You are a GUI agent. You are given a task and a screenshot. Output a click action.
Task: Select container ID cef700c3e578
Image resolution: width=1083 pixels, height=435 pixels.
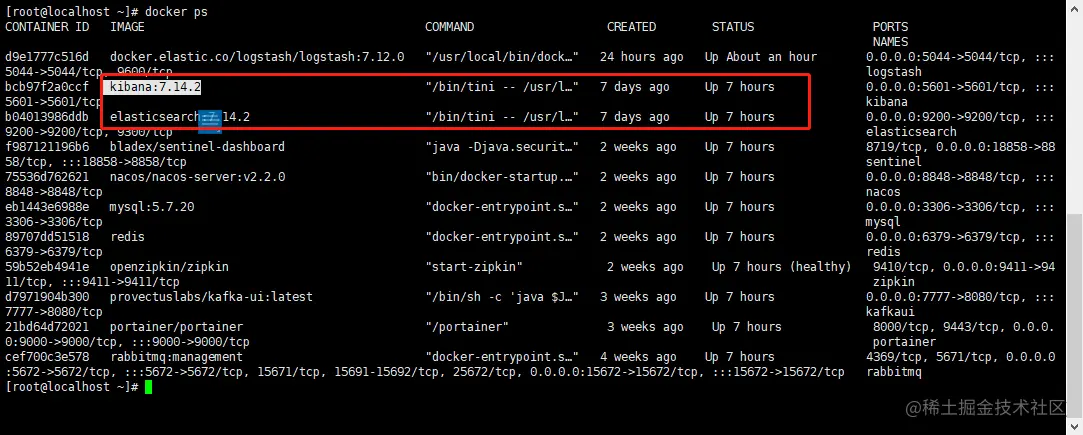47,357
